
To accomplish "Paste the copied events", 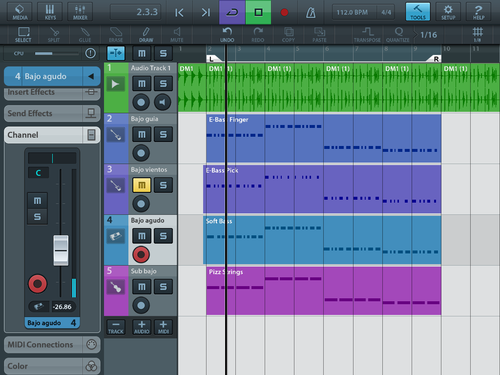I will 319,35.
